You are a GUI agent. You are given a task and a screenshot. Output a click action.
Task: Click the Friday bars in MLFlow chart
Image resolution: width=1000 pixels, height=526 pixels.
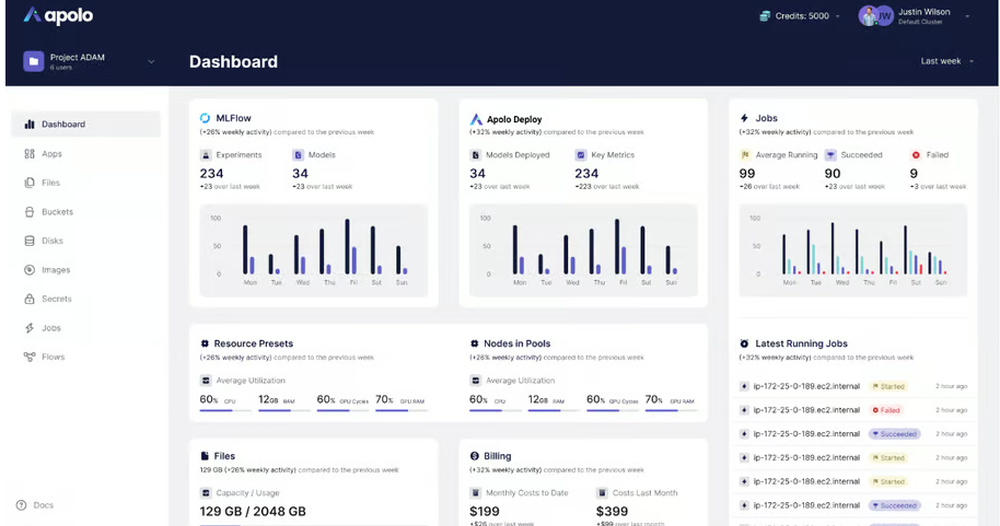351,247
